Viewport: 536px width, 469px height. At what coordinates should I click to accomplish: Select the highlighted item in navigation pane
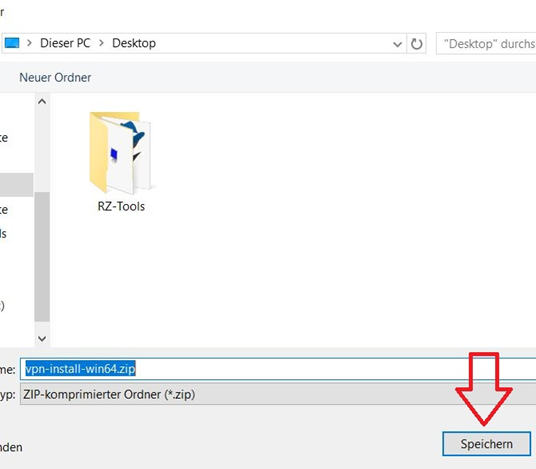click(16, 185)
